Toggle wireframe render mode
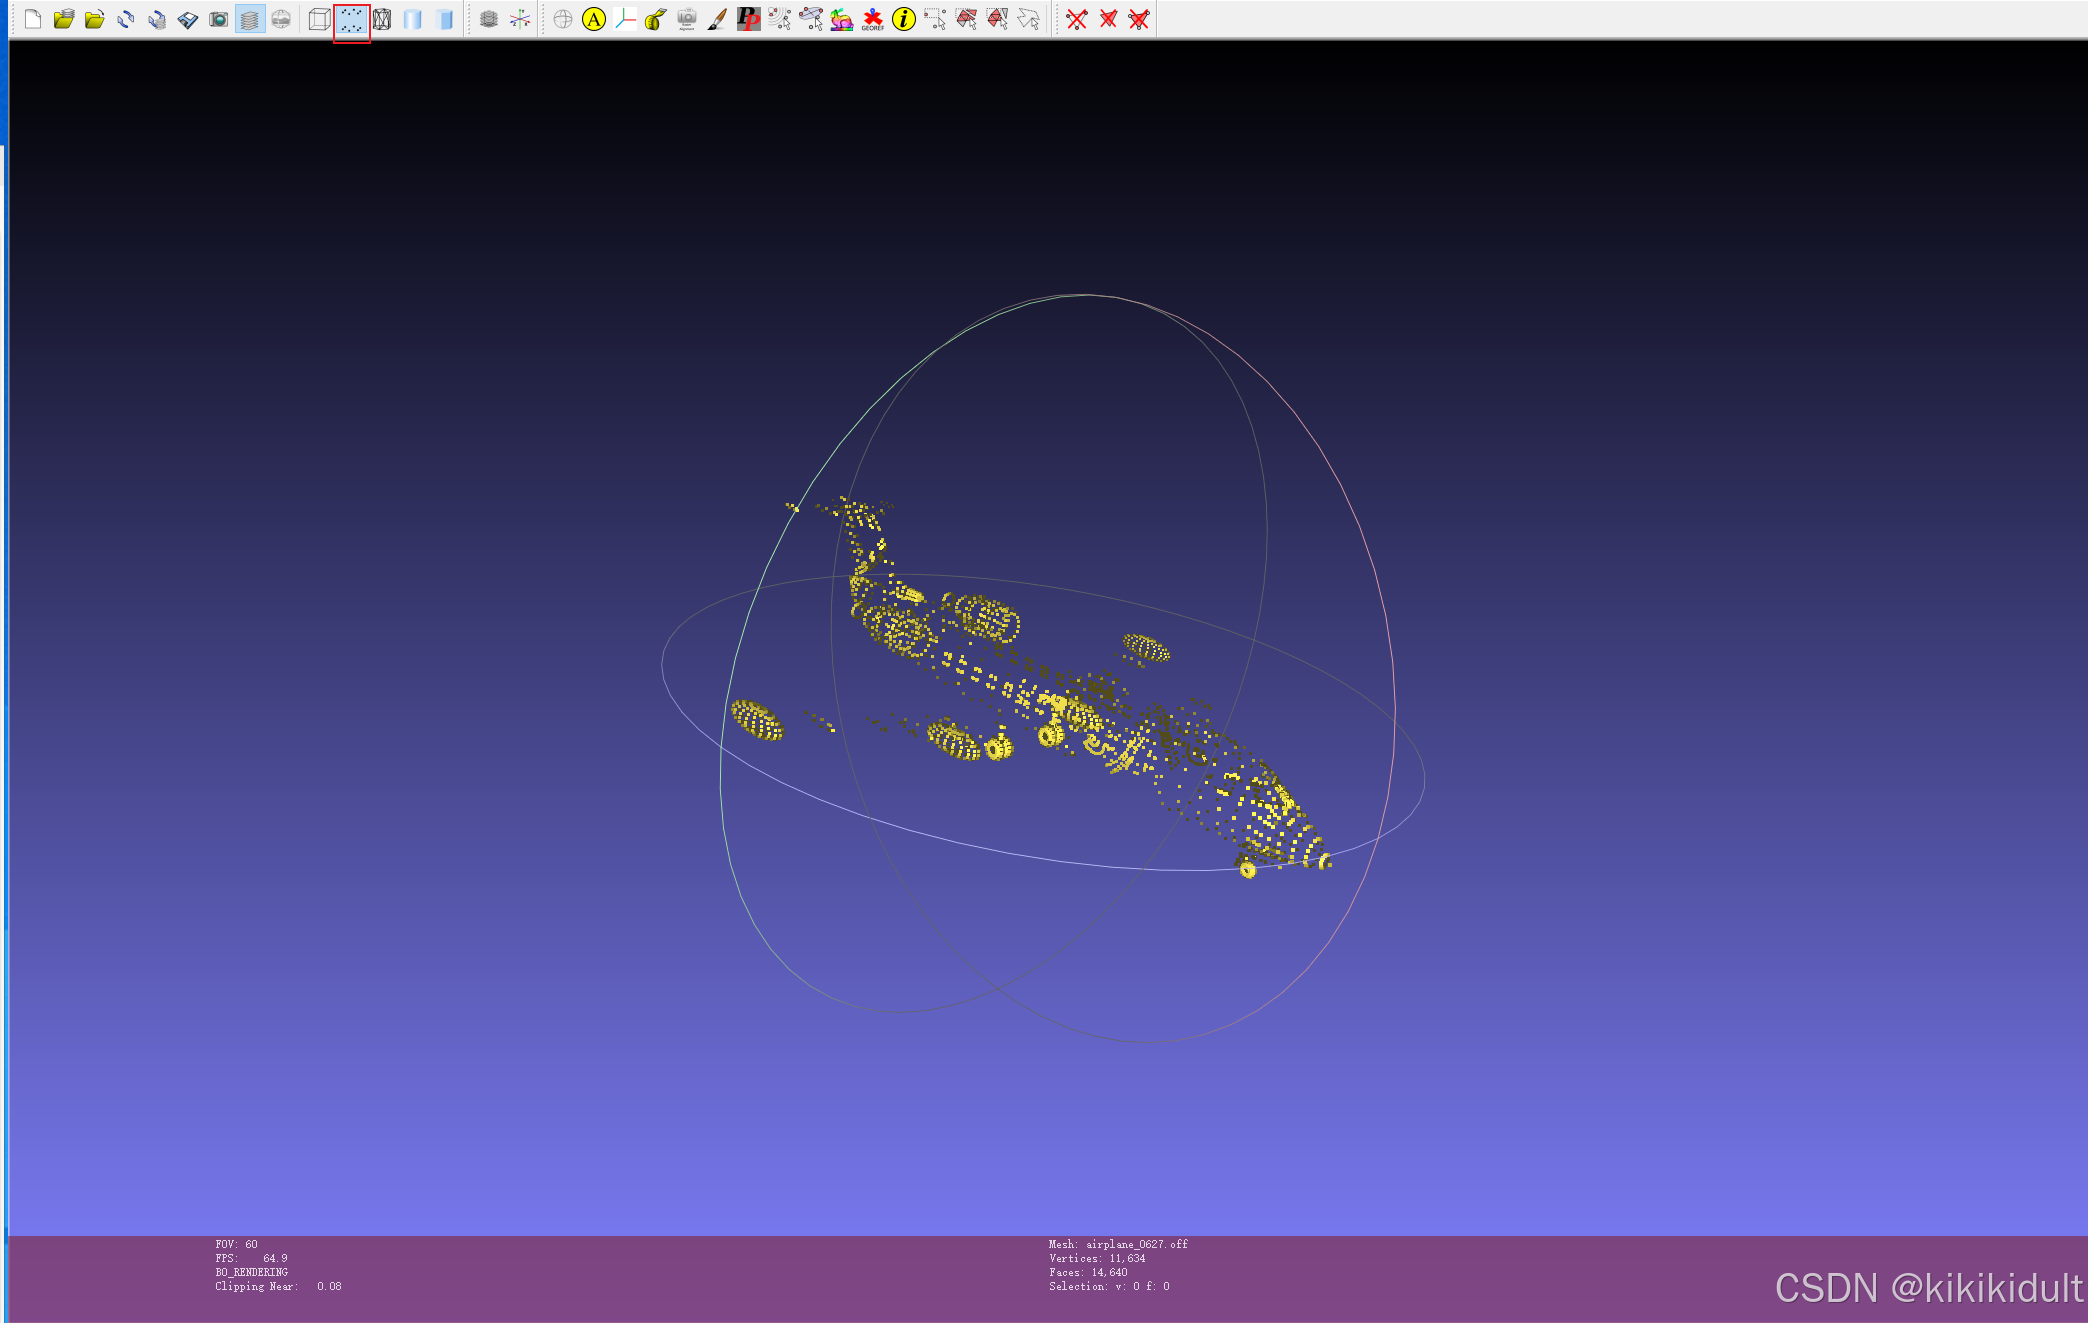 click(x=382, y=19)
